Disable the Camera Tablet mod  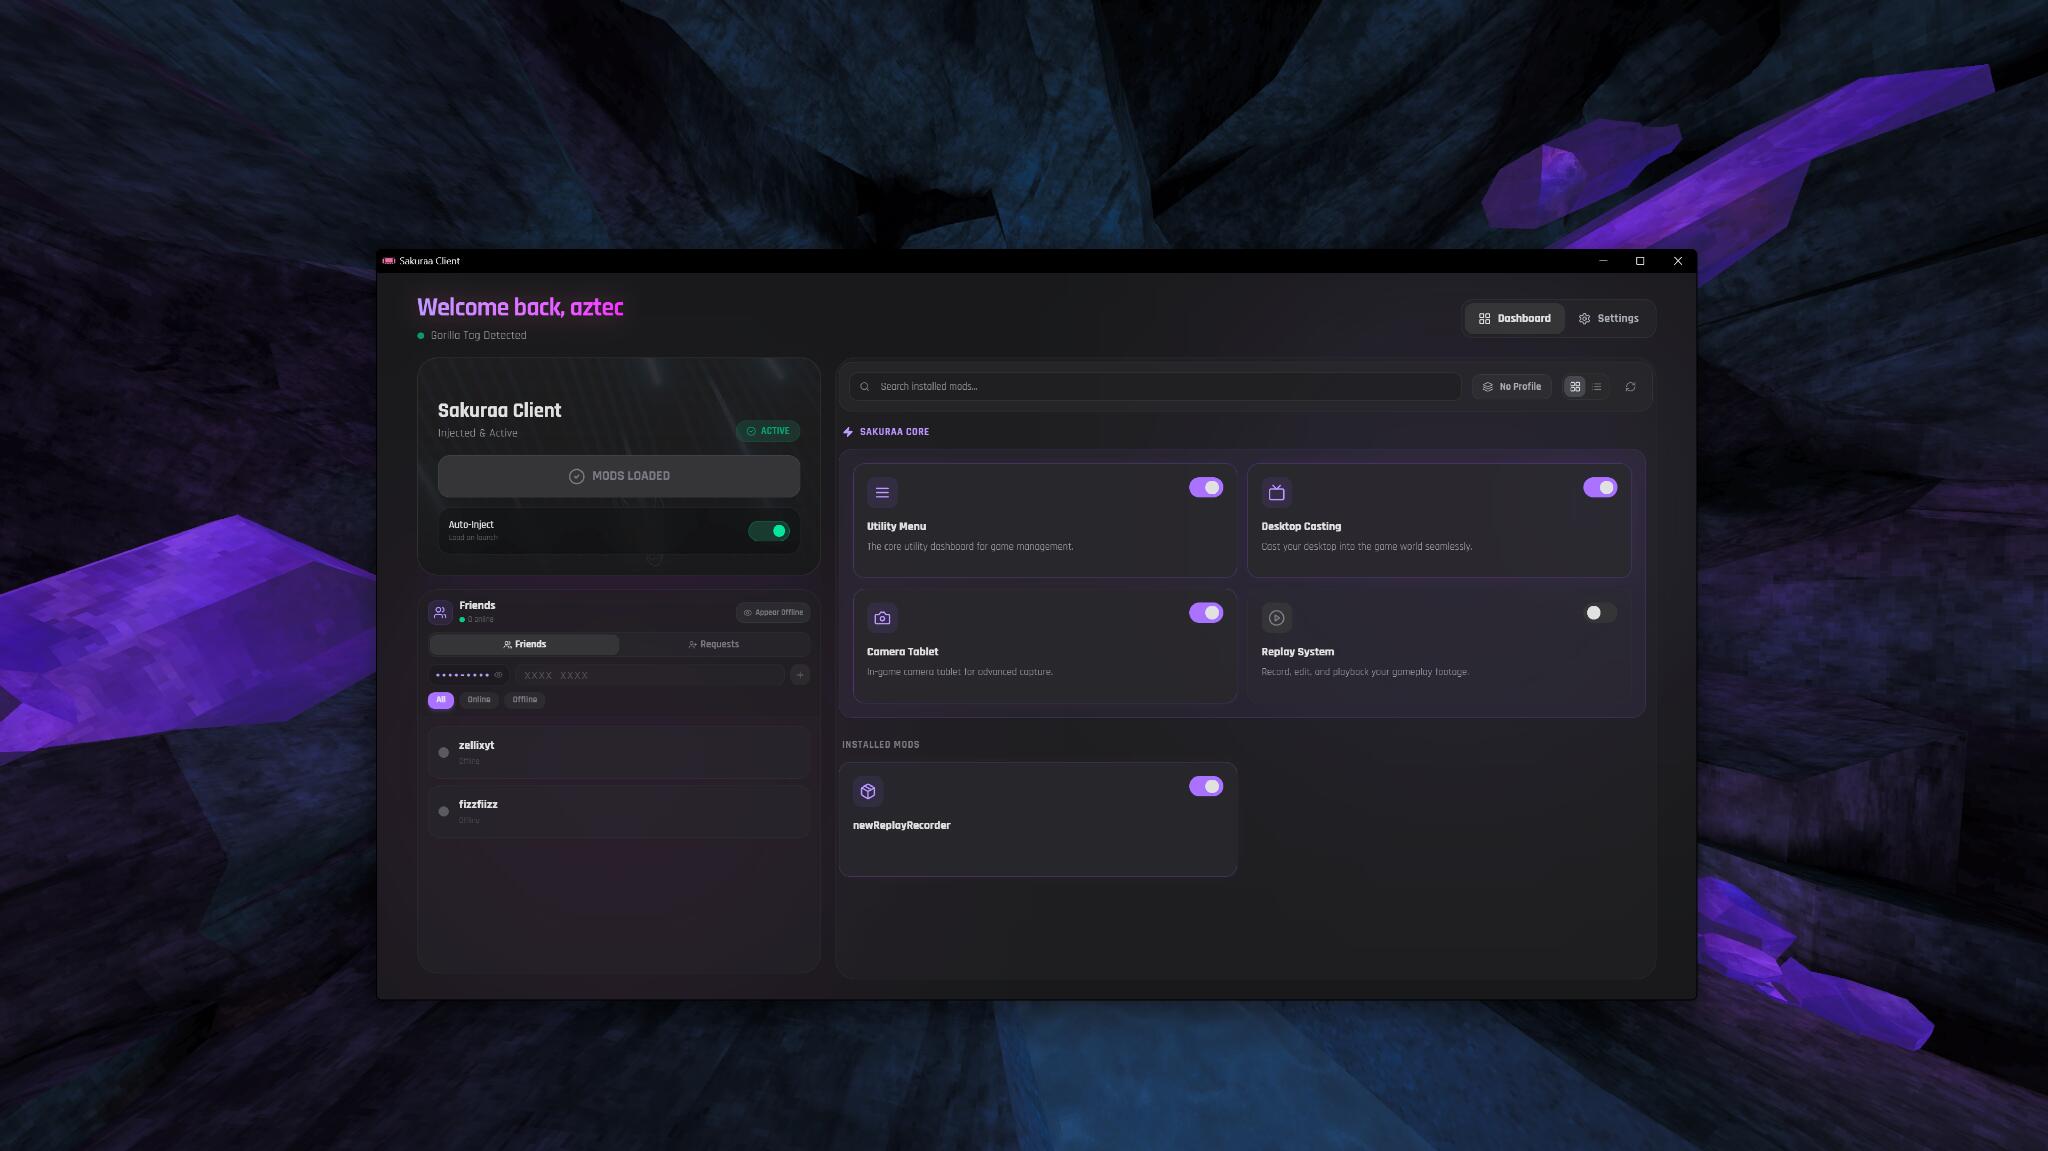click(x=1206, y=613)
